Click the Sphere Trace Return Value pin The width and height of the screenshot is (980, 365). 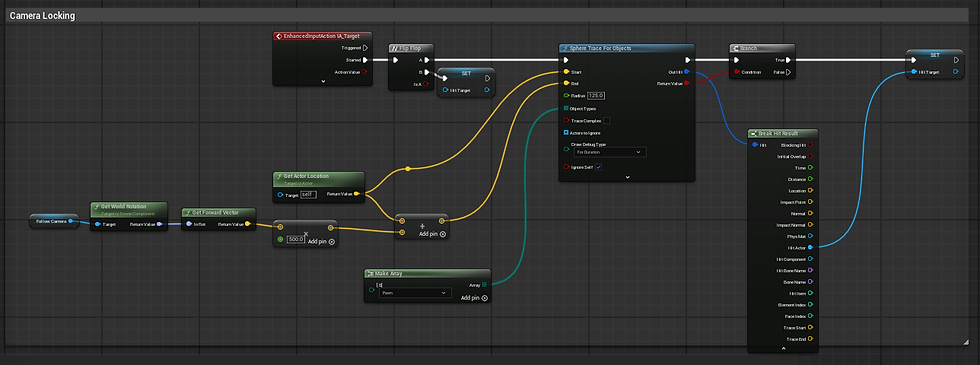click(x=686, y=83)
